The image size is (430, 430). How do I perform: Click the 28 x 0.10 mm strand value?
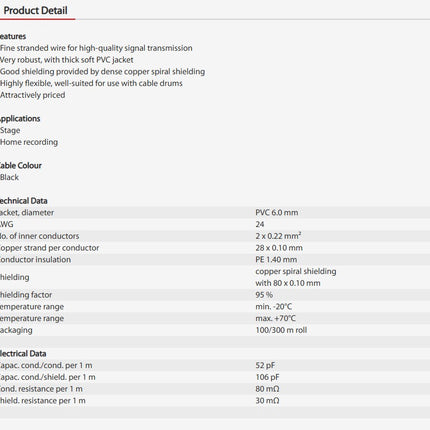click(x=279, y=248)
